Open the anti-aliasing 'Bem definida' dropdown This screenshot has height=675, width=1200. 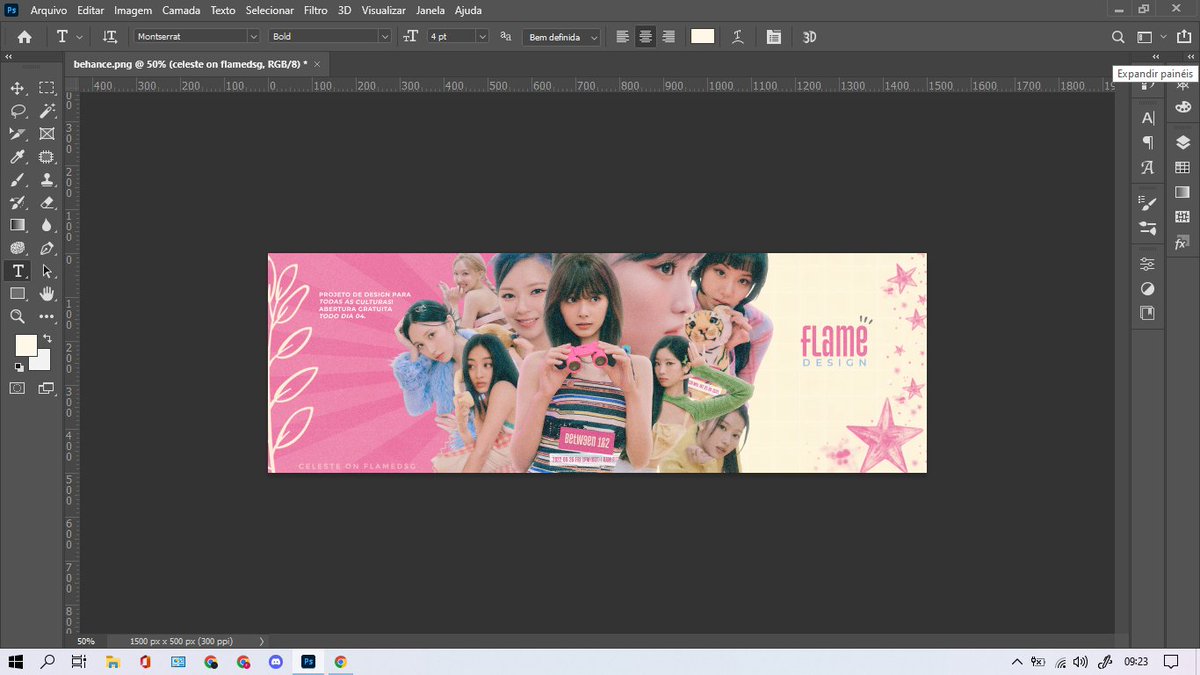[560, 36]
